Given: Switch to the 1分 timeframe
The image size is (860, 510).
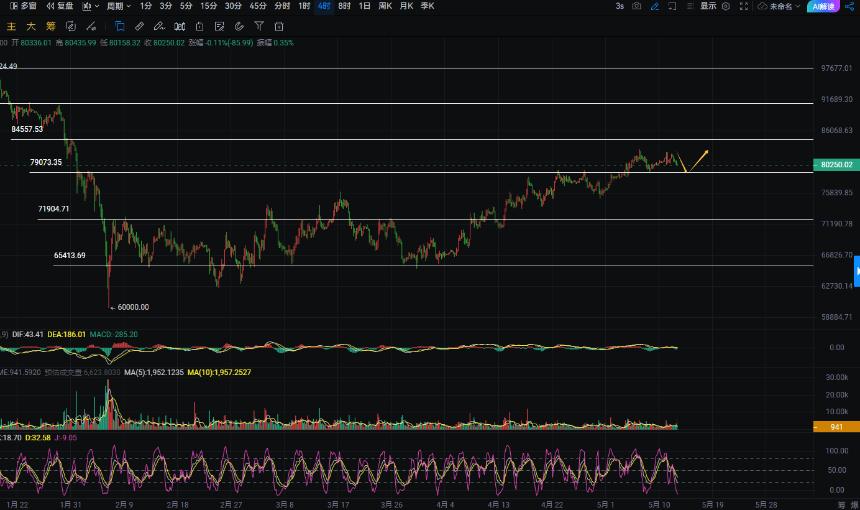Looking at the screenshot, I should (145, 6).
